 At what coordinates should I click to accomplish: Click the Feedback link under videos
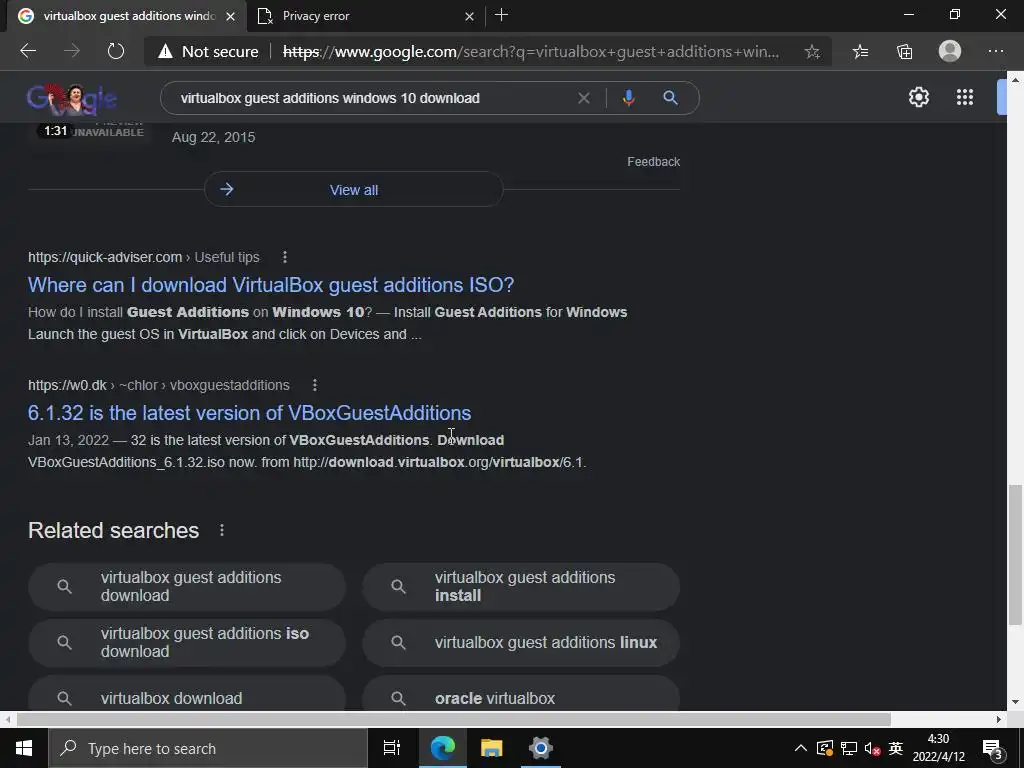click(x=653, y=161)
